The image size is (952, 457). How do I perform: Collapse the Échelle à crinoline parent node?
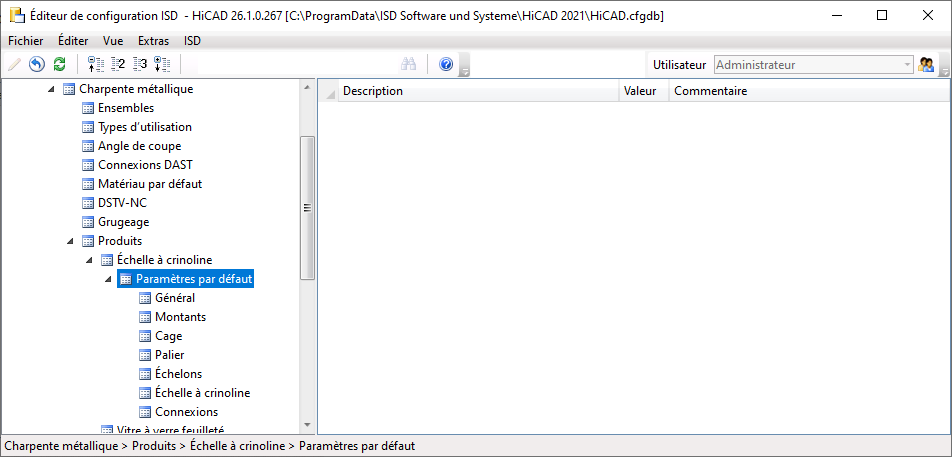[x=89, y=260]
